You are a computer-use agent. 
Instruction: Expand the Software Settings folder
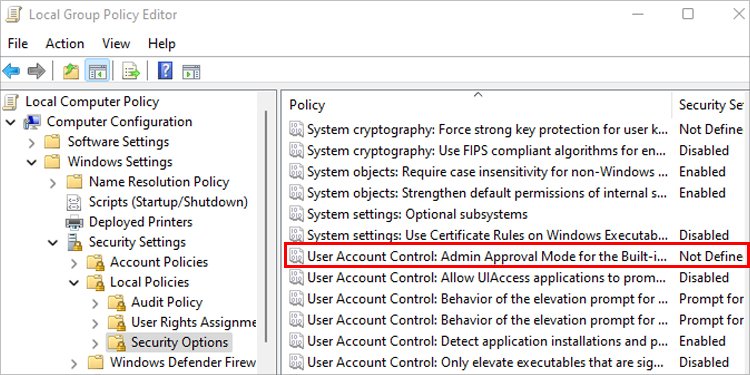(32, 143)
